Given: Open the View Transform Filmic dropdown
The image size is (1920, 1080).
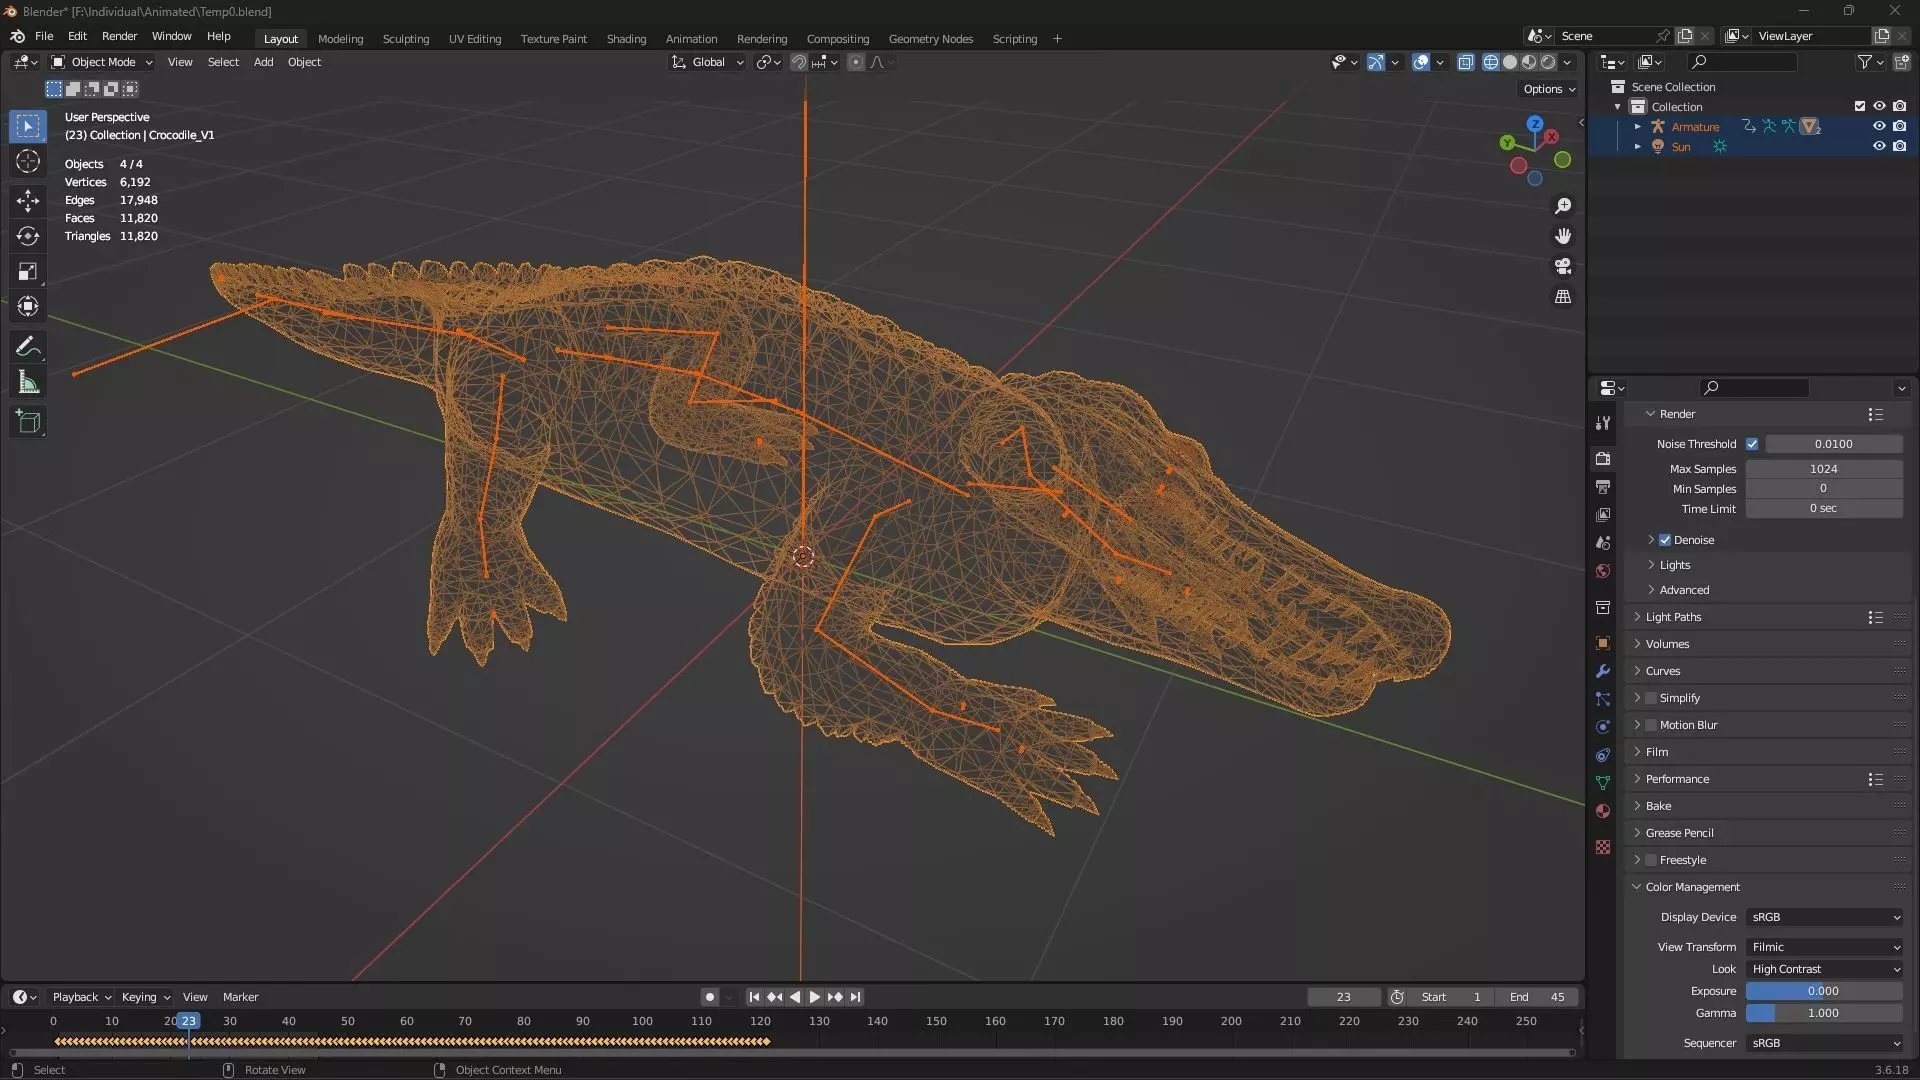Looking at the screenshot, I should (1824, 947).
